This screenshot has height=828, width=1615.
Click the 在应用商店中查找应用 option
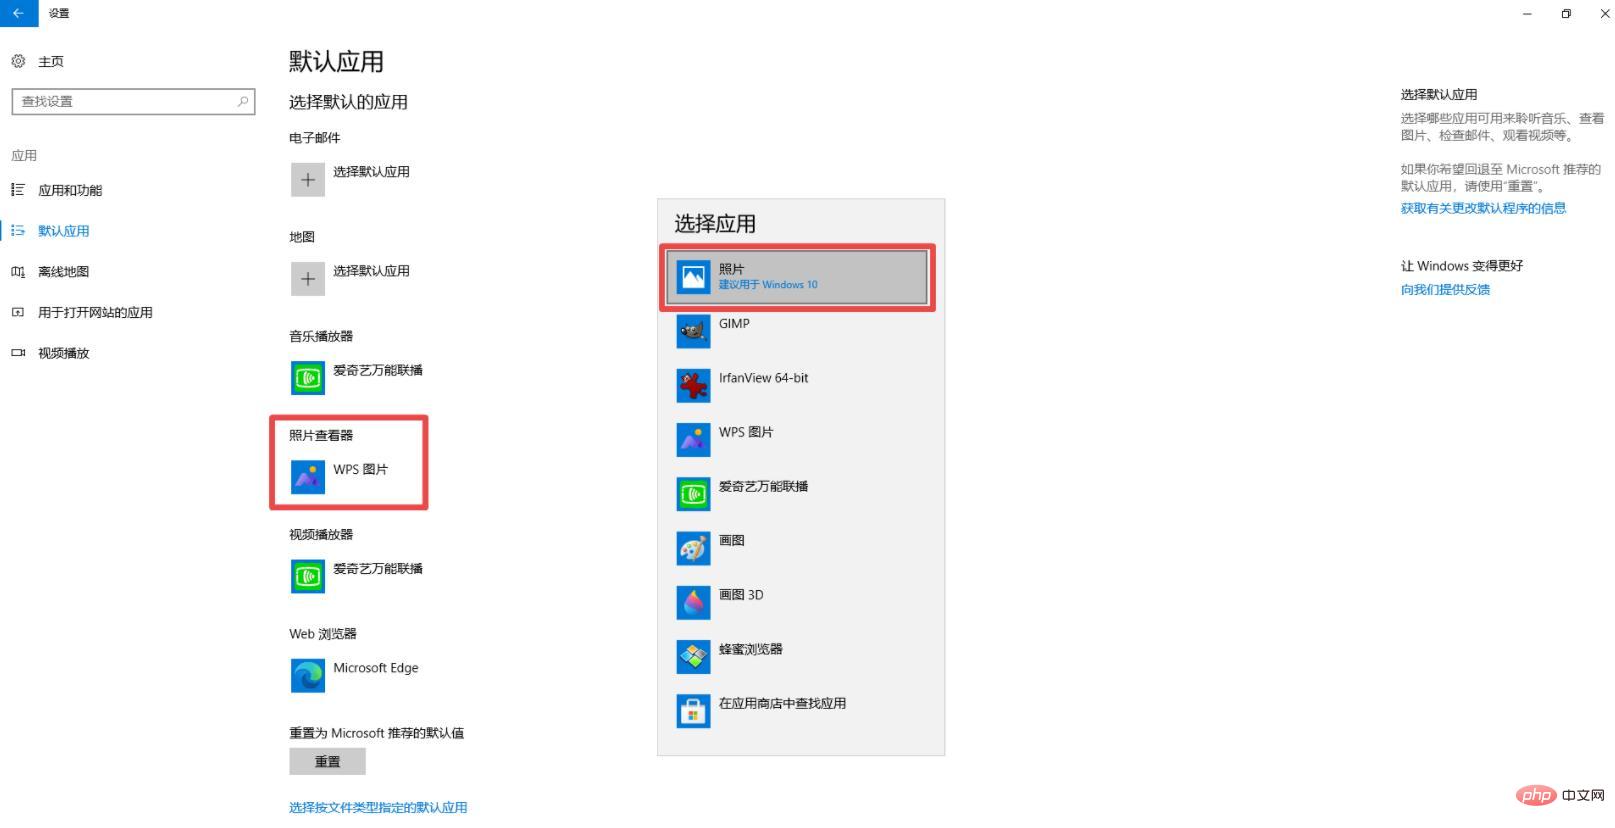[x=782, y=703]
